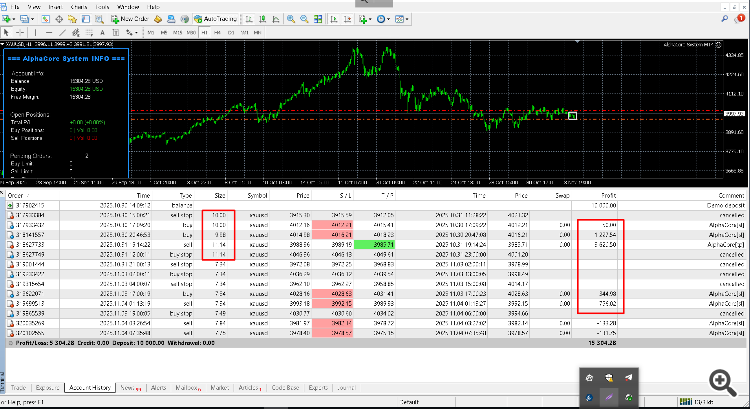The width and height of the screenshot is (750, 409).
Task: Click the zoom out chart icon
Action: 302,18
